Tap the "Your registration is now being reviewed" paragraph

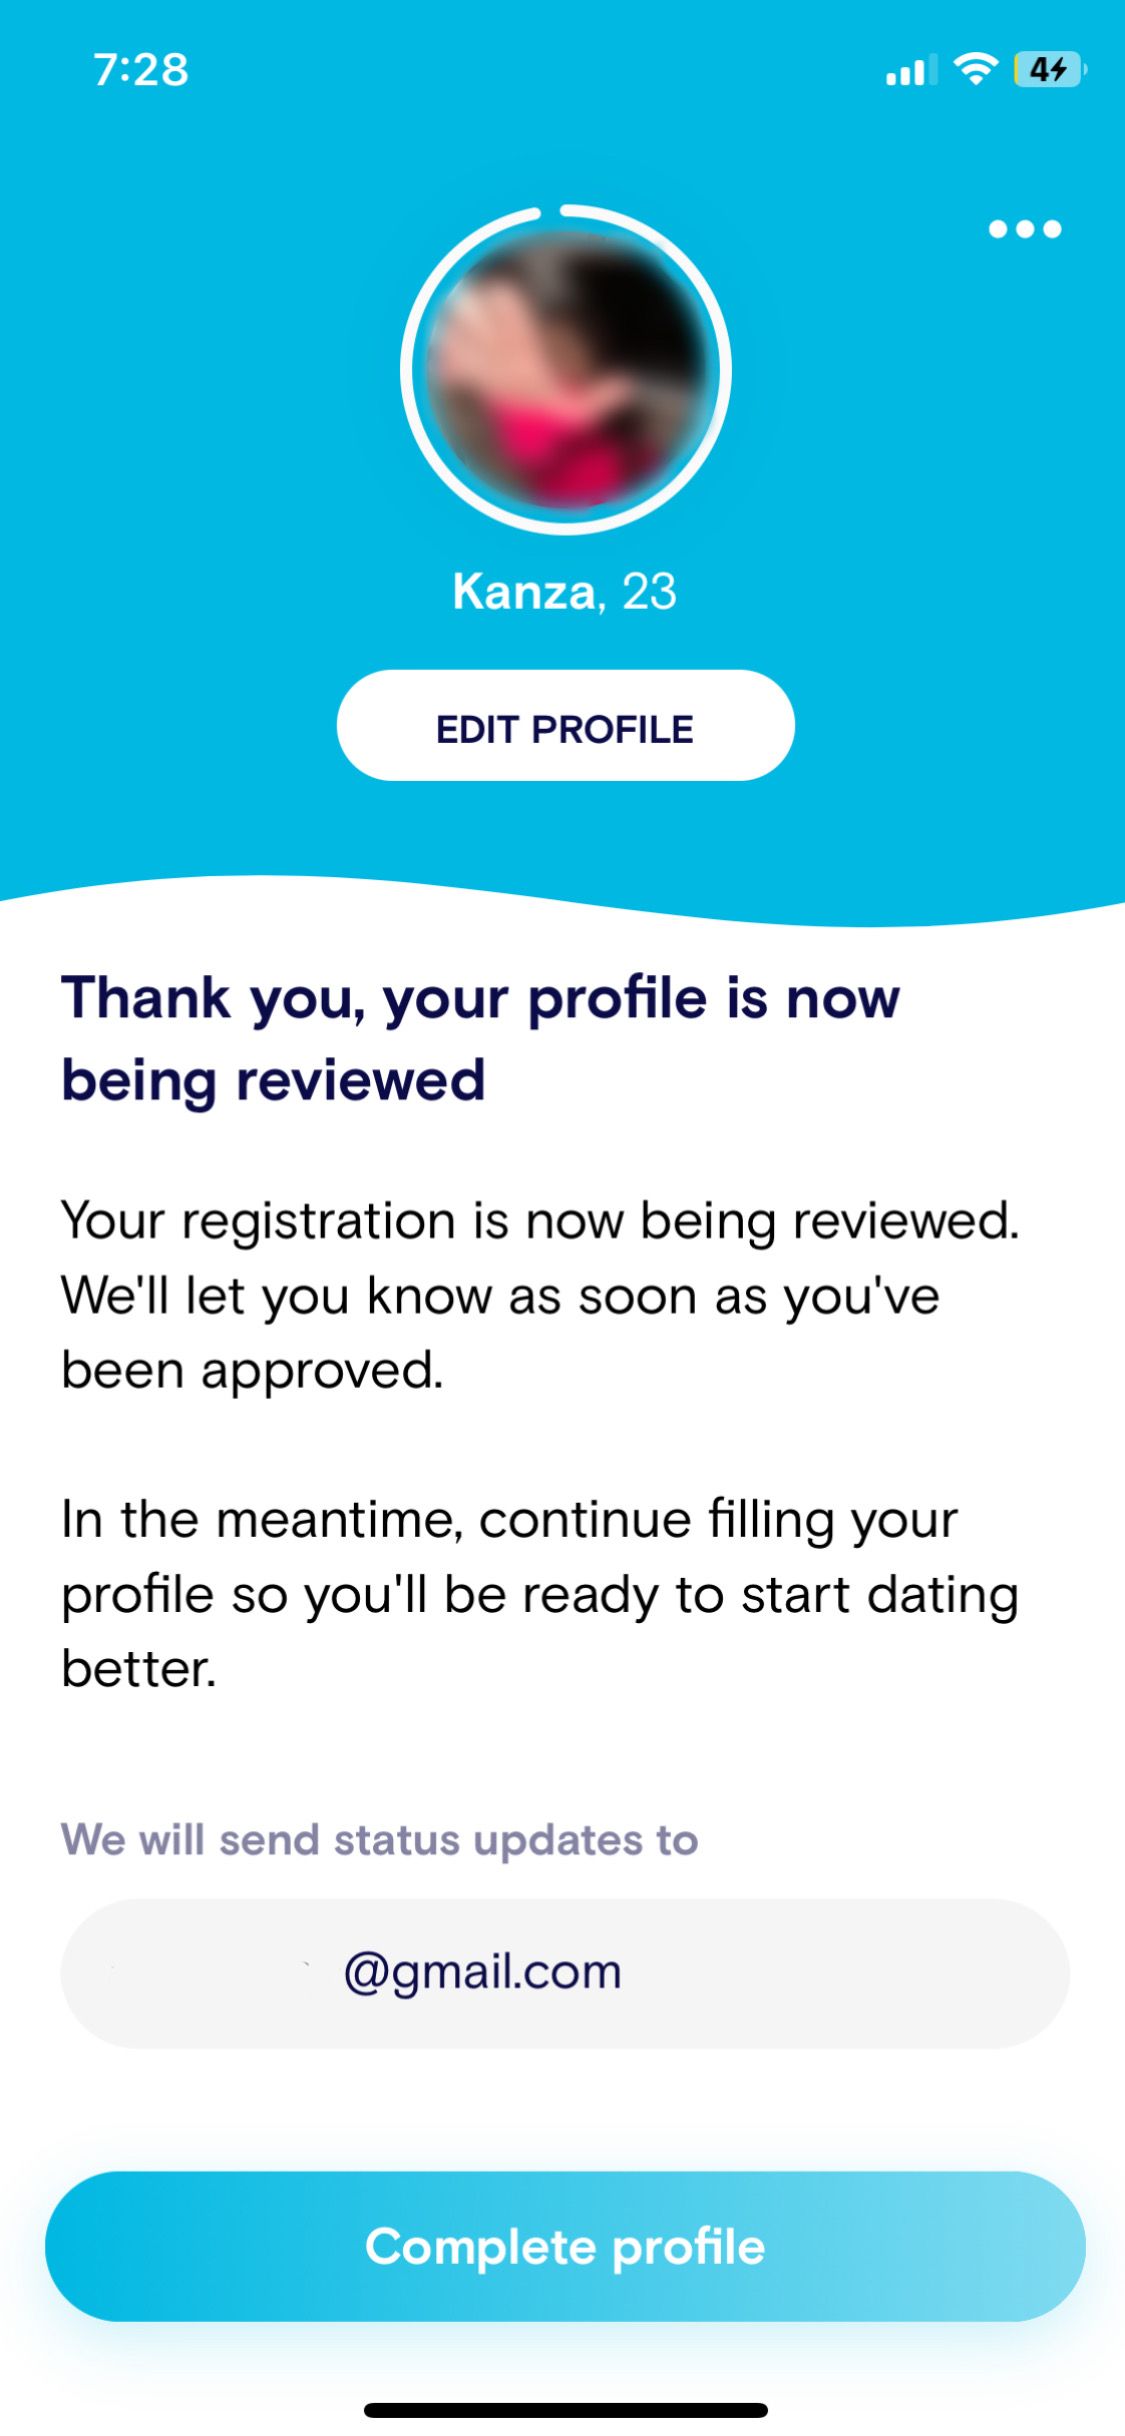540,1295
